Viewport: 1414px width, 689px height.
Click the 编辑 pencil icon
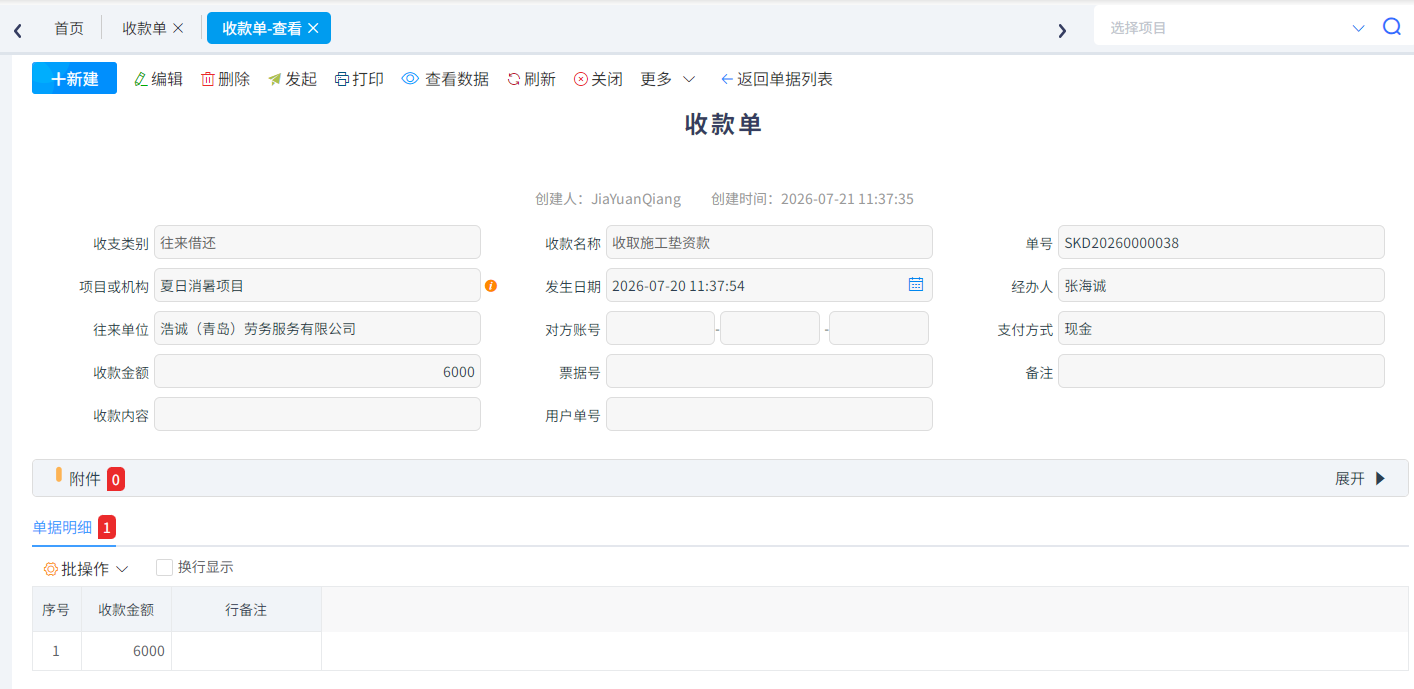(141, 79)
